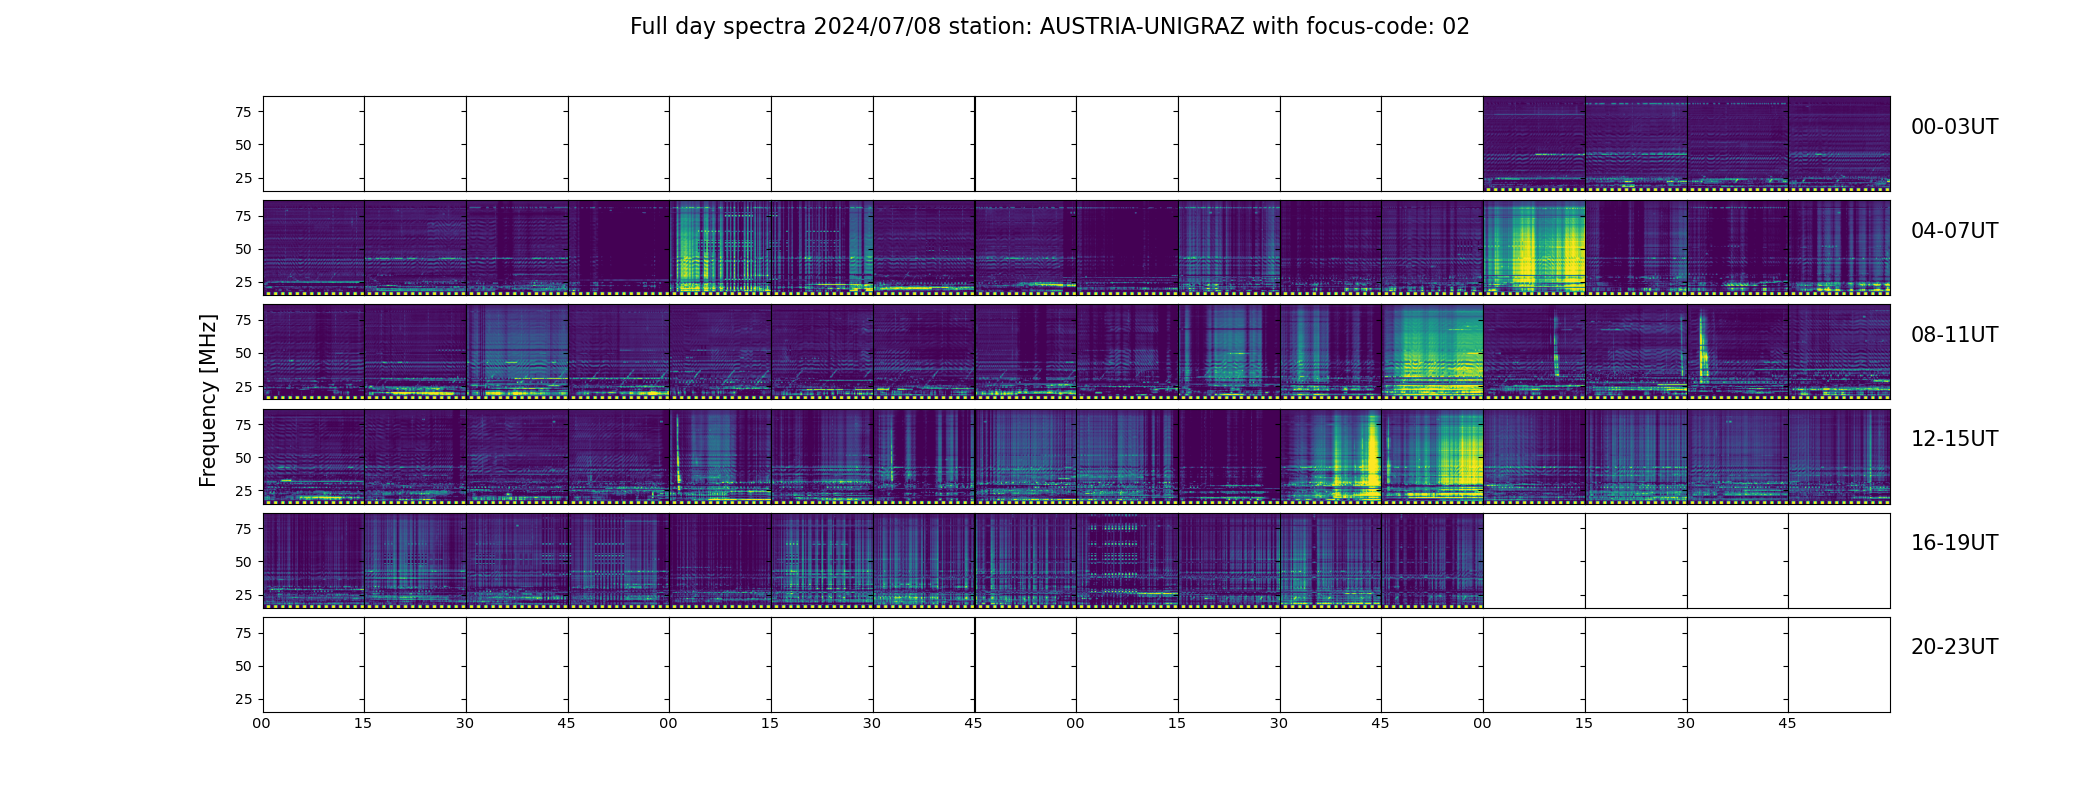The width and height of the screenshot is (2100, 800).
Task: Open the 05:15-05:30 striped panel in 04-07UT row
Action: pyautogui.click(x=822, y=248)
